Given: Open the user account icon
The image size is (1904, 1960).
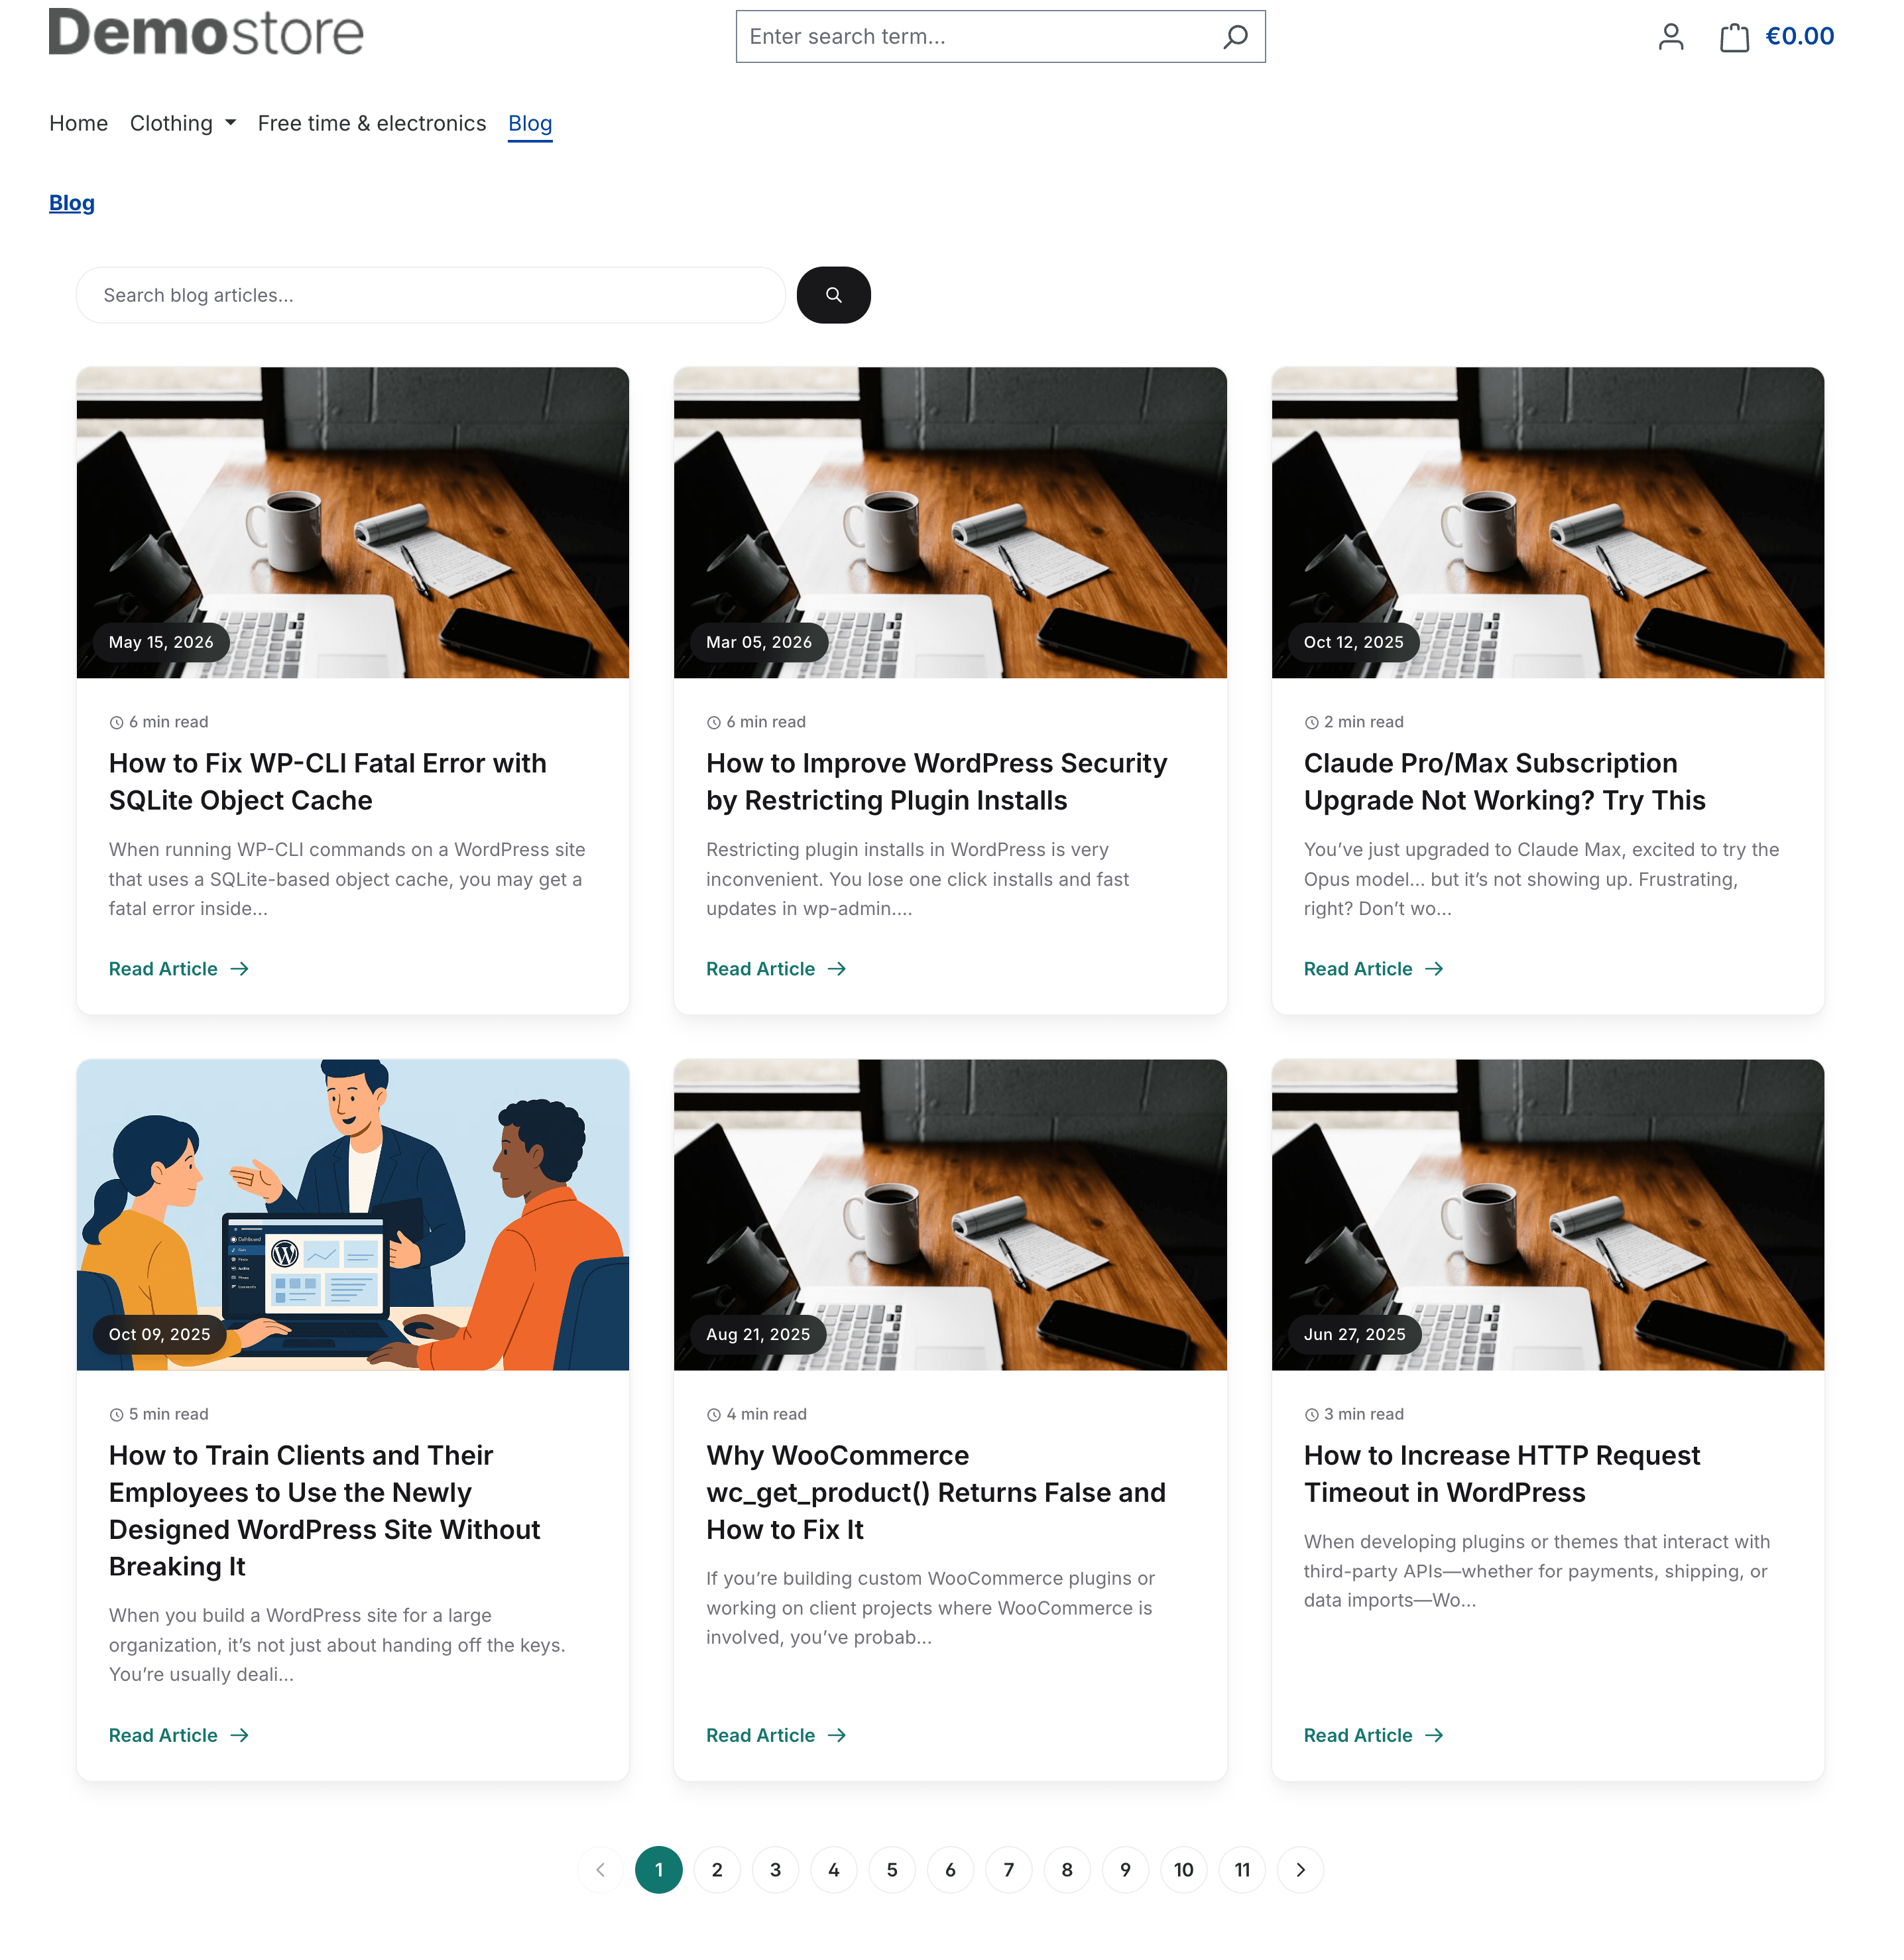Looking at the screenshot, I should 1671,37.
